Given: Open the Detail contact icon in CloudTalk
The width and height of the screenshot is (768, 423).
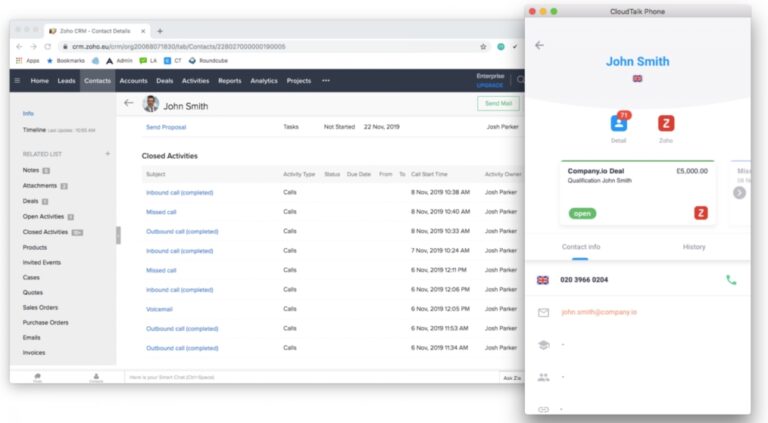Looking at the screenshot, I should 619,123.
